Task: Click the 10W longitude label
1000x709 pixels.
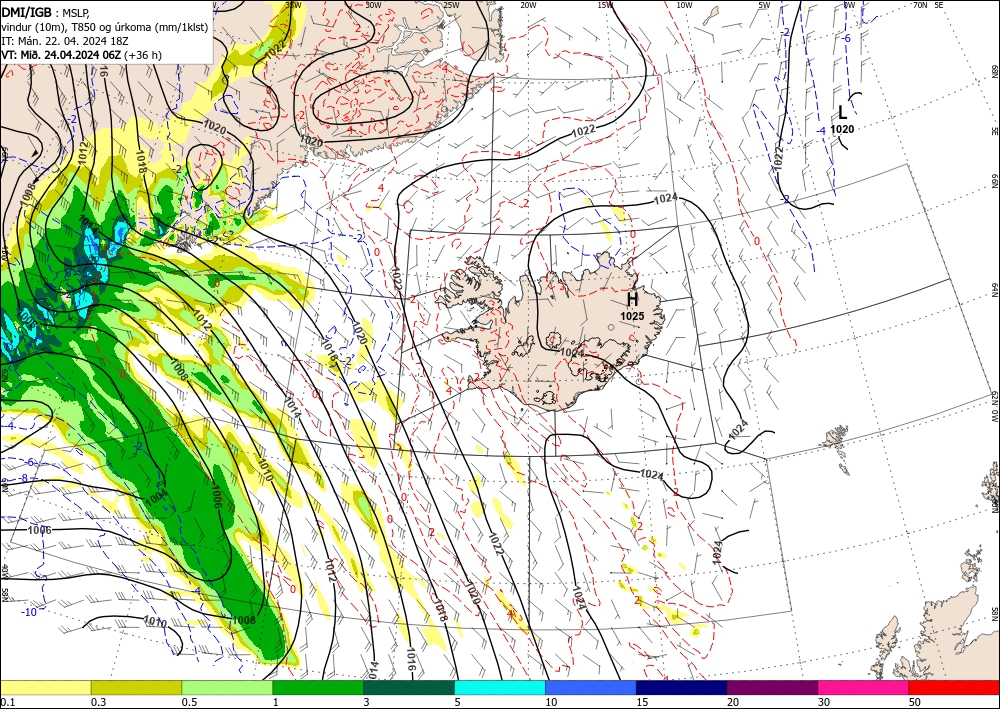Action: 684,5
